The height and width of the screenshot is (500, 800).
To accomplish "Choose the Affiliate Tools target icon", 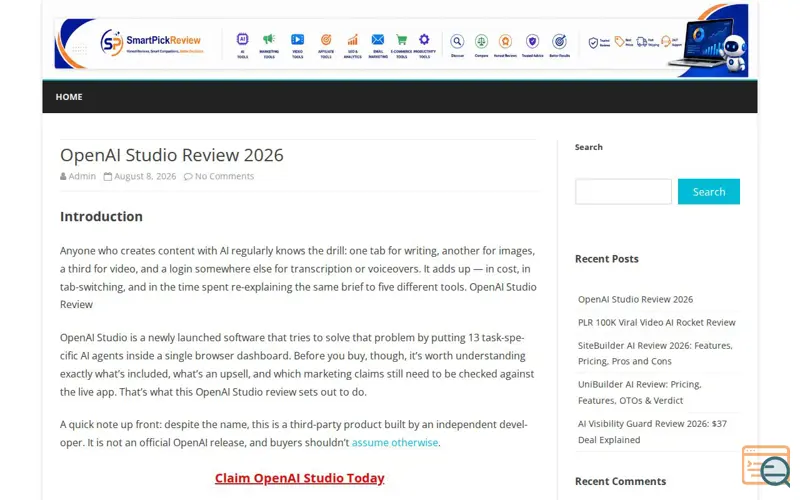I will (326, 39).
